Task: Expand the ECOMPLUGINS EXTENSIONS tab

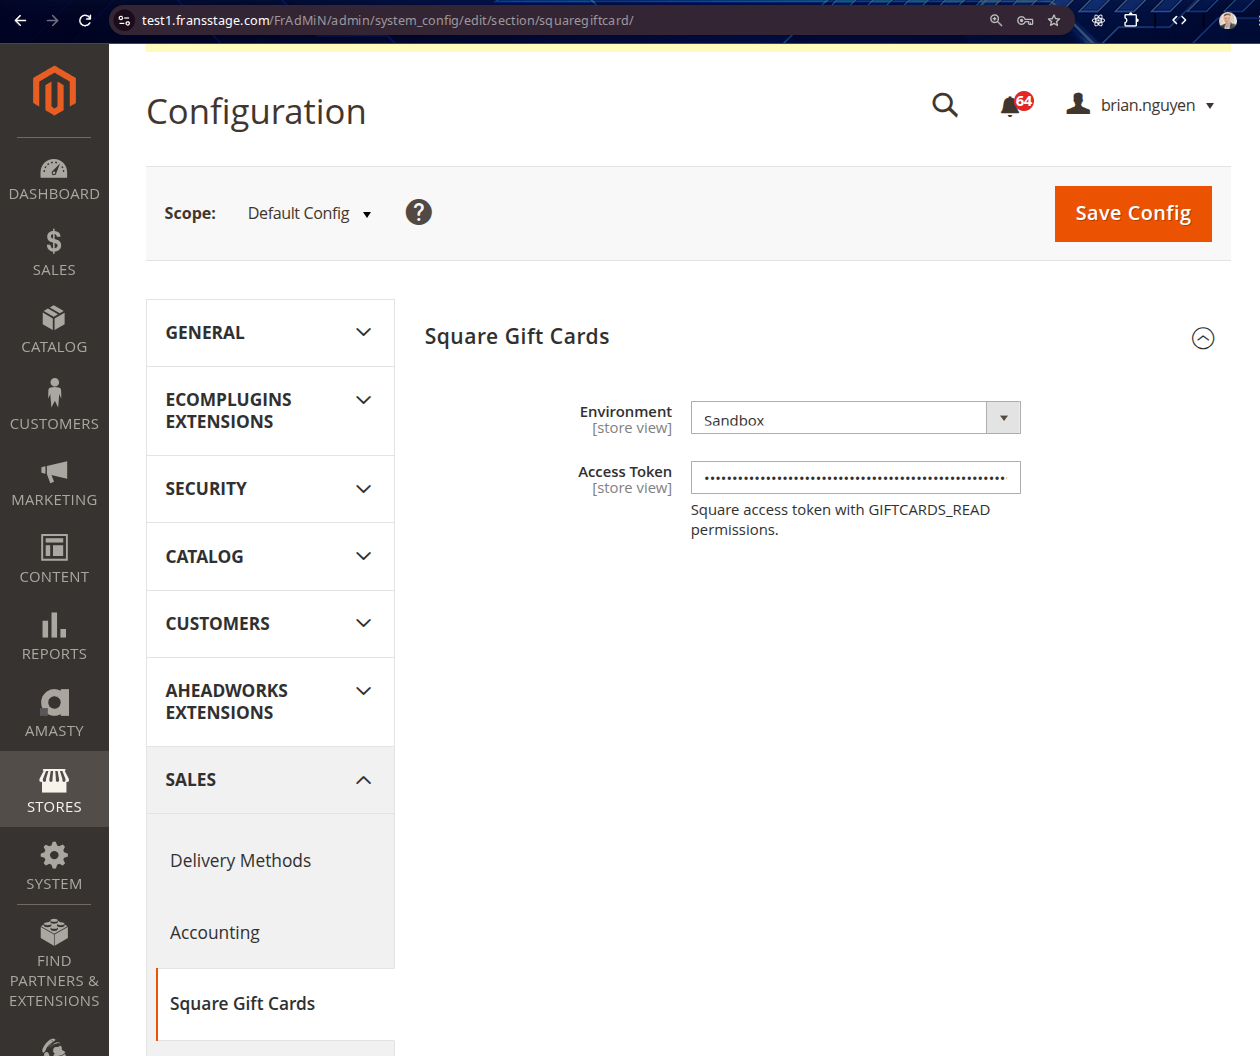Action: point(270,411)
